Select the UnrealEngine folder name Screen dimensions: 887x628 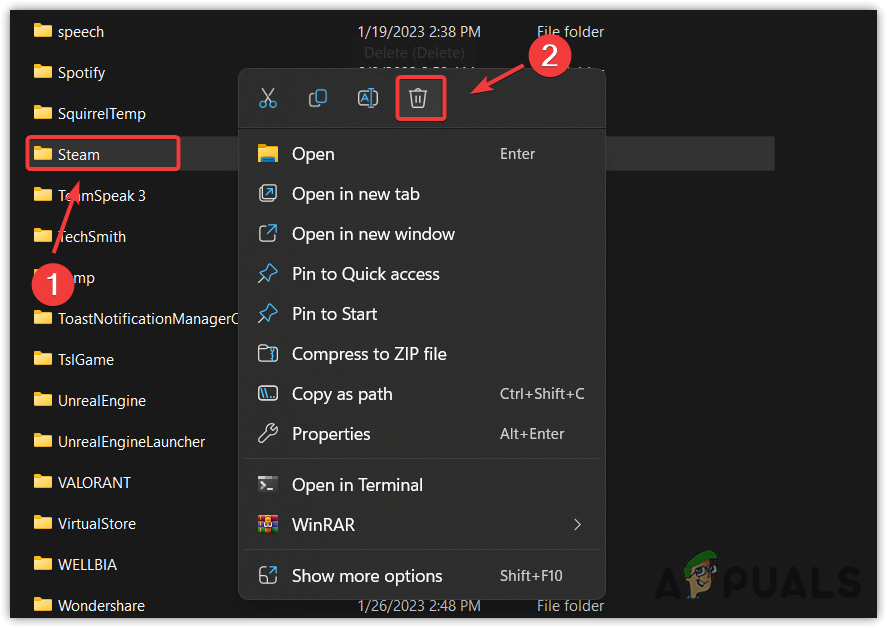click(102, 401)
